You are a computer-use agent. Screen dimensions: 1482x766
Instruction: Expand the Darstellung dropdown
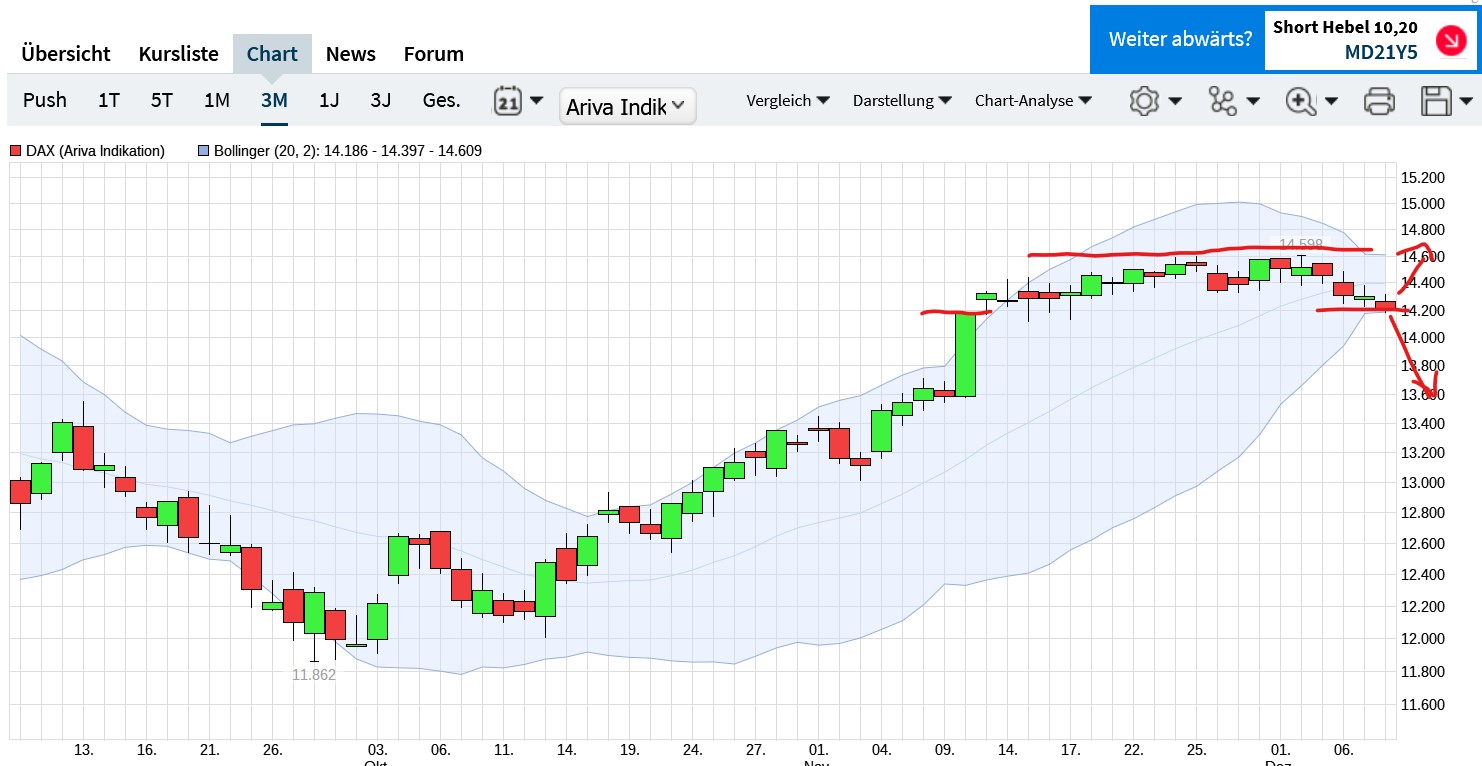(x=900, y=101)
